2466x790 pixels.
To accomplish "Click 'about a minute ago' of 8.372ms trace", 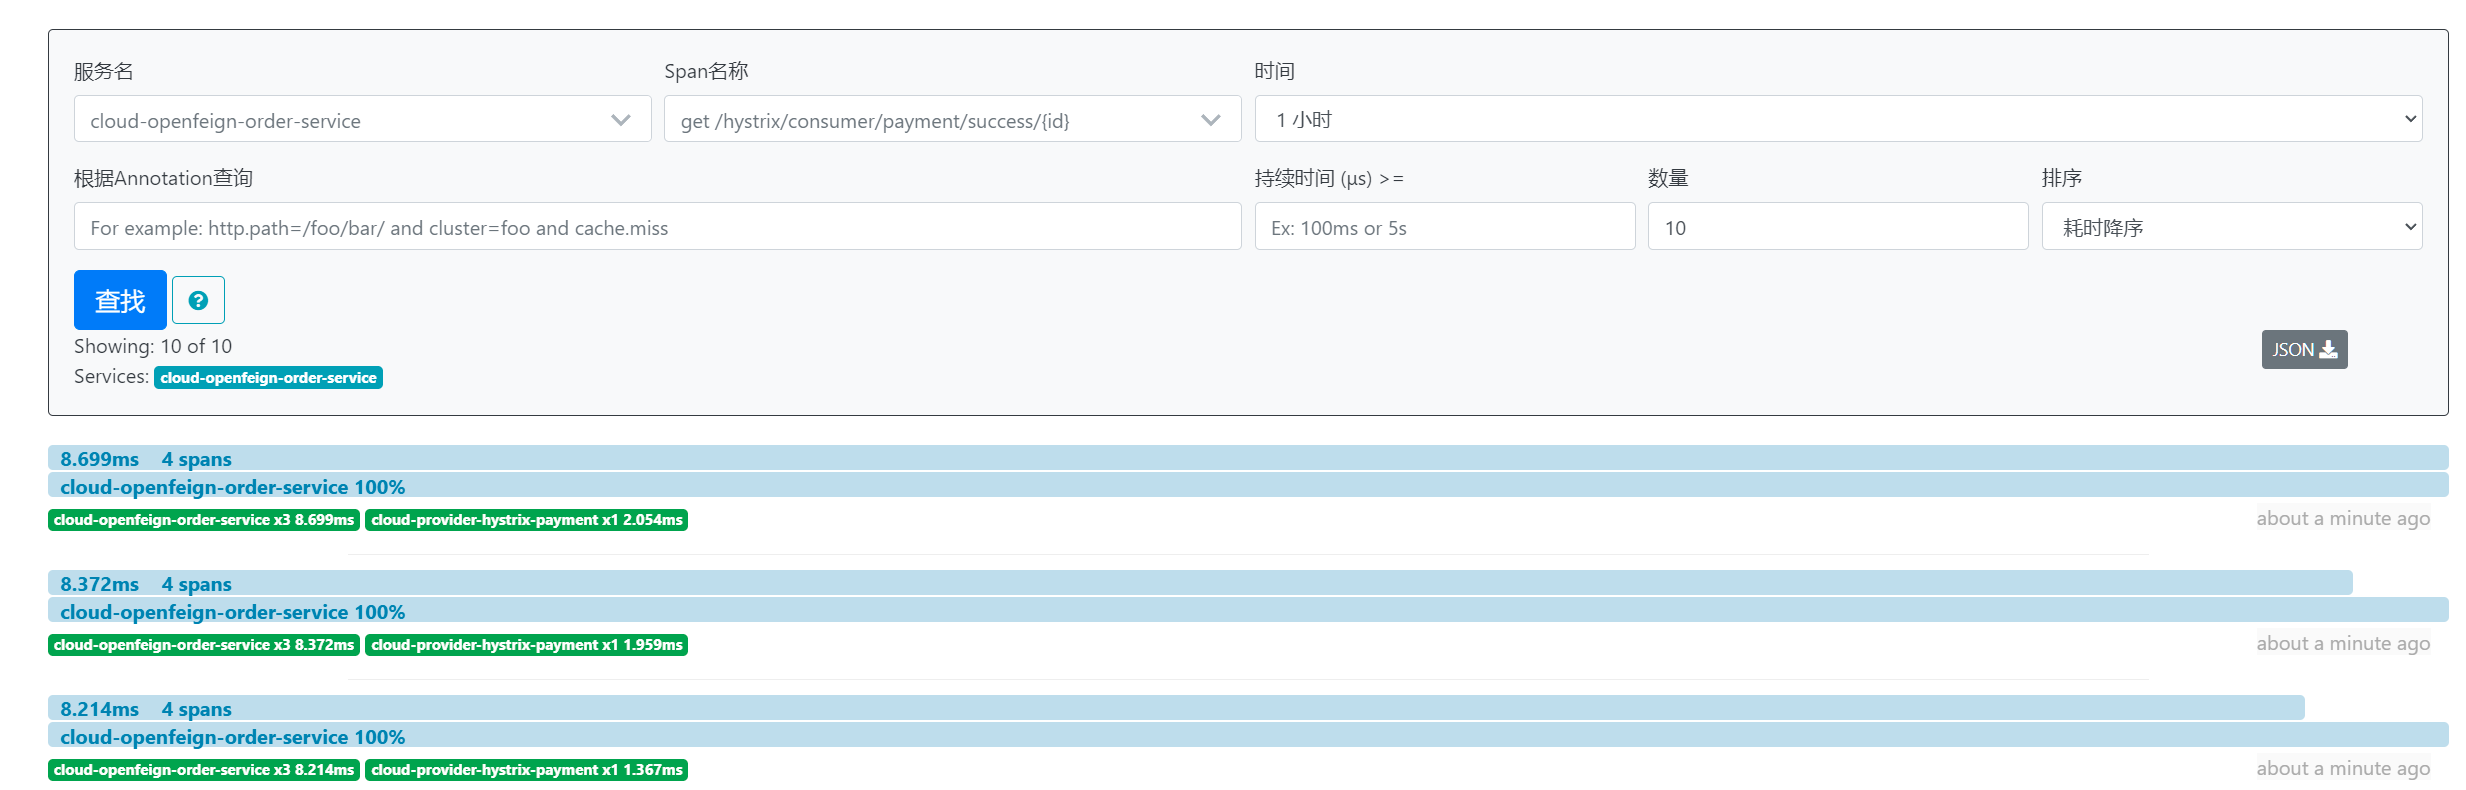I will [x=2343, y=643].
